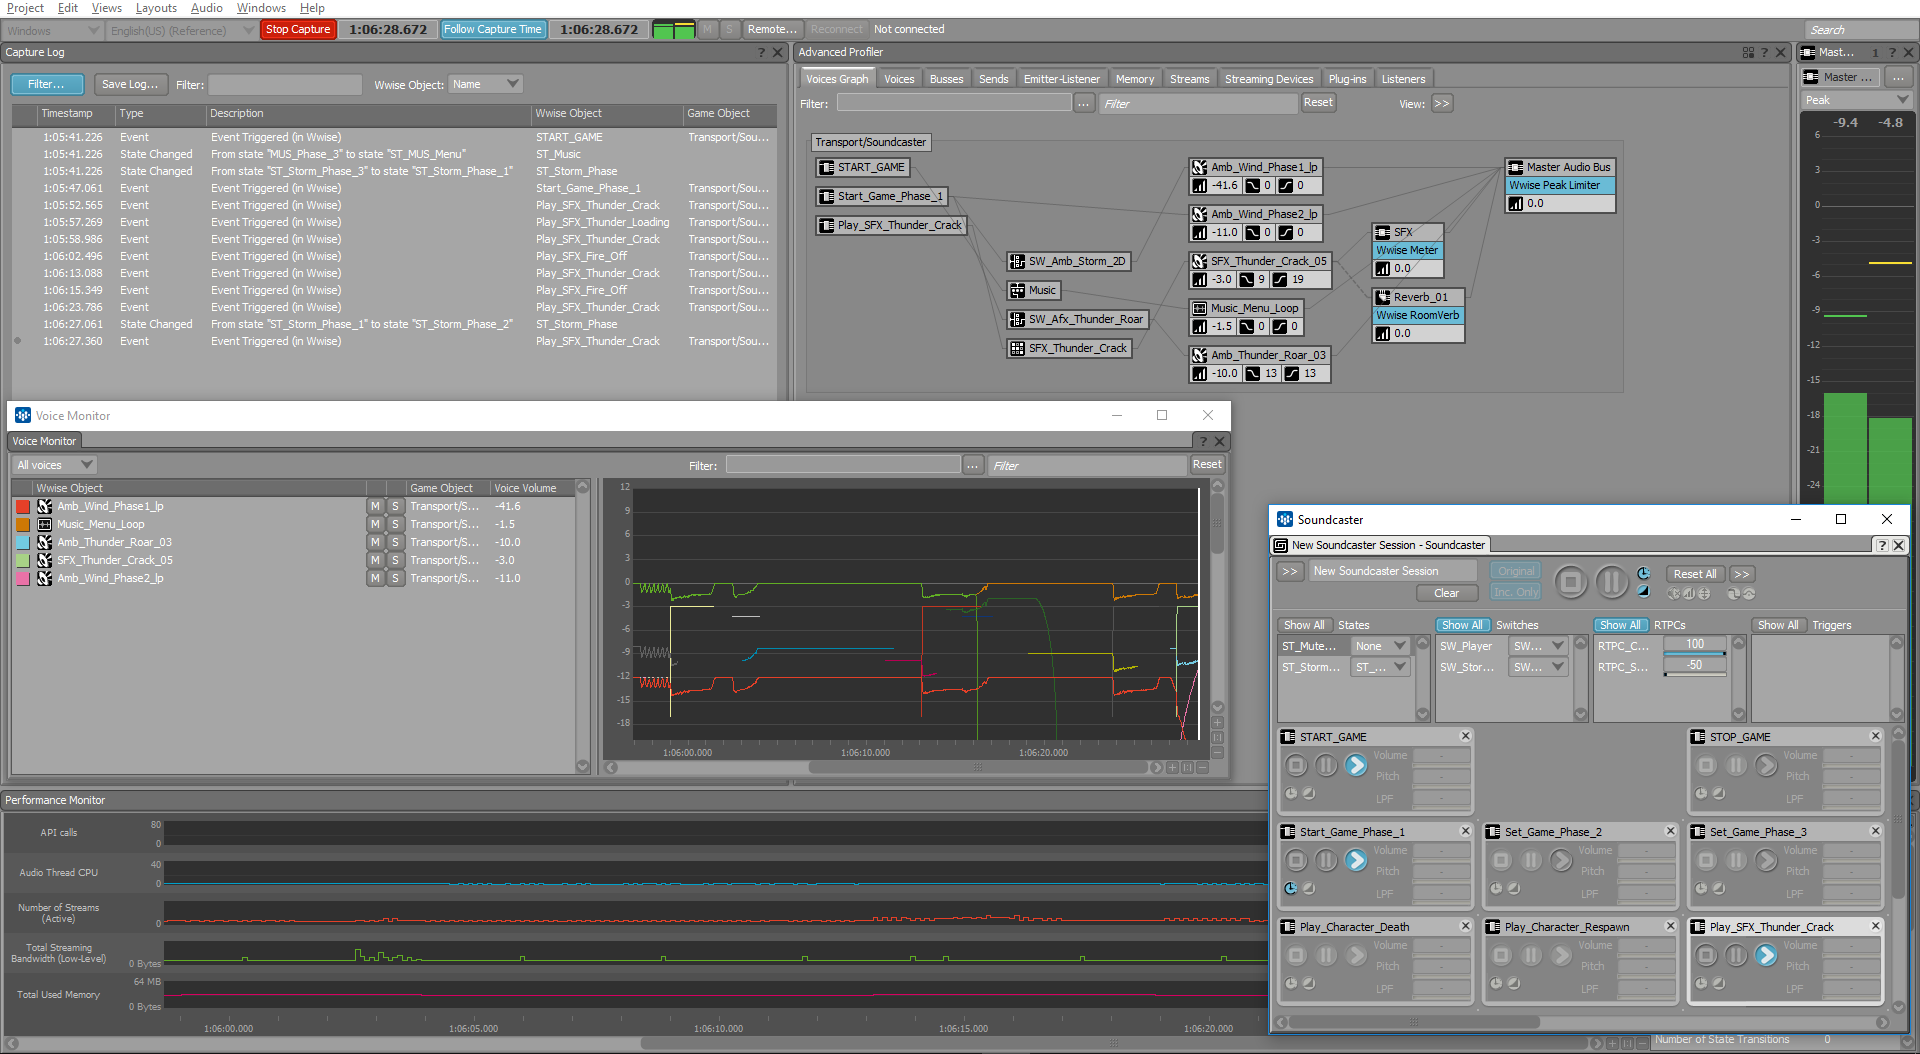Image resolution: width=1920 pixels, height=1054 pixels.
Task: Solo Amb_Wind_Phase1_lp in Voice Monitor
Action: 395,506
